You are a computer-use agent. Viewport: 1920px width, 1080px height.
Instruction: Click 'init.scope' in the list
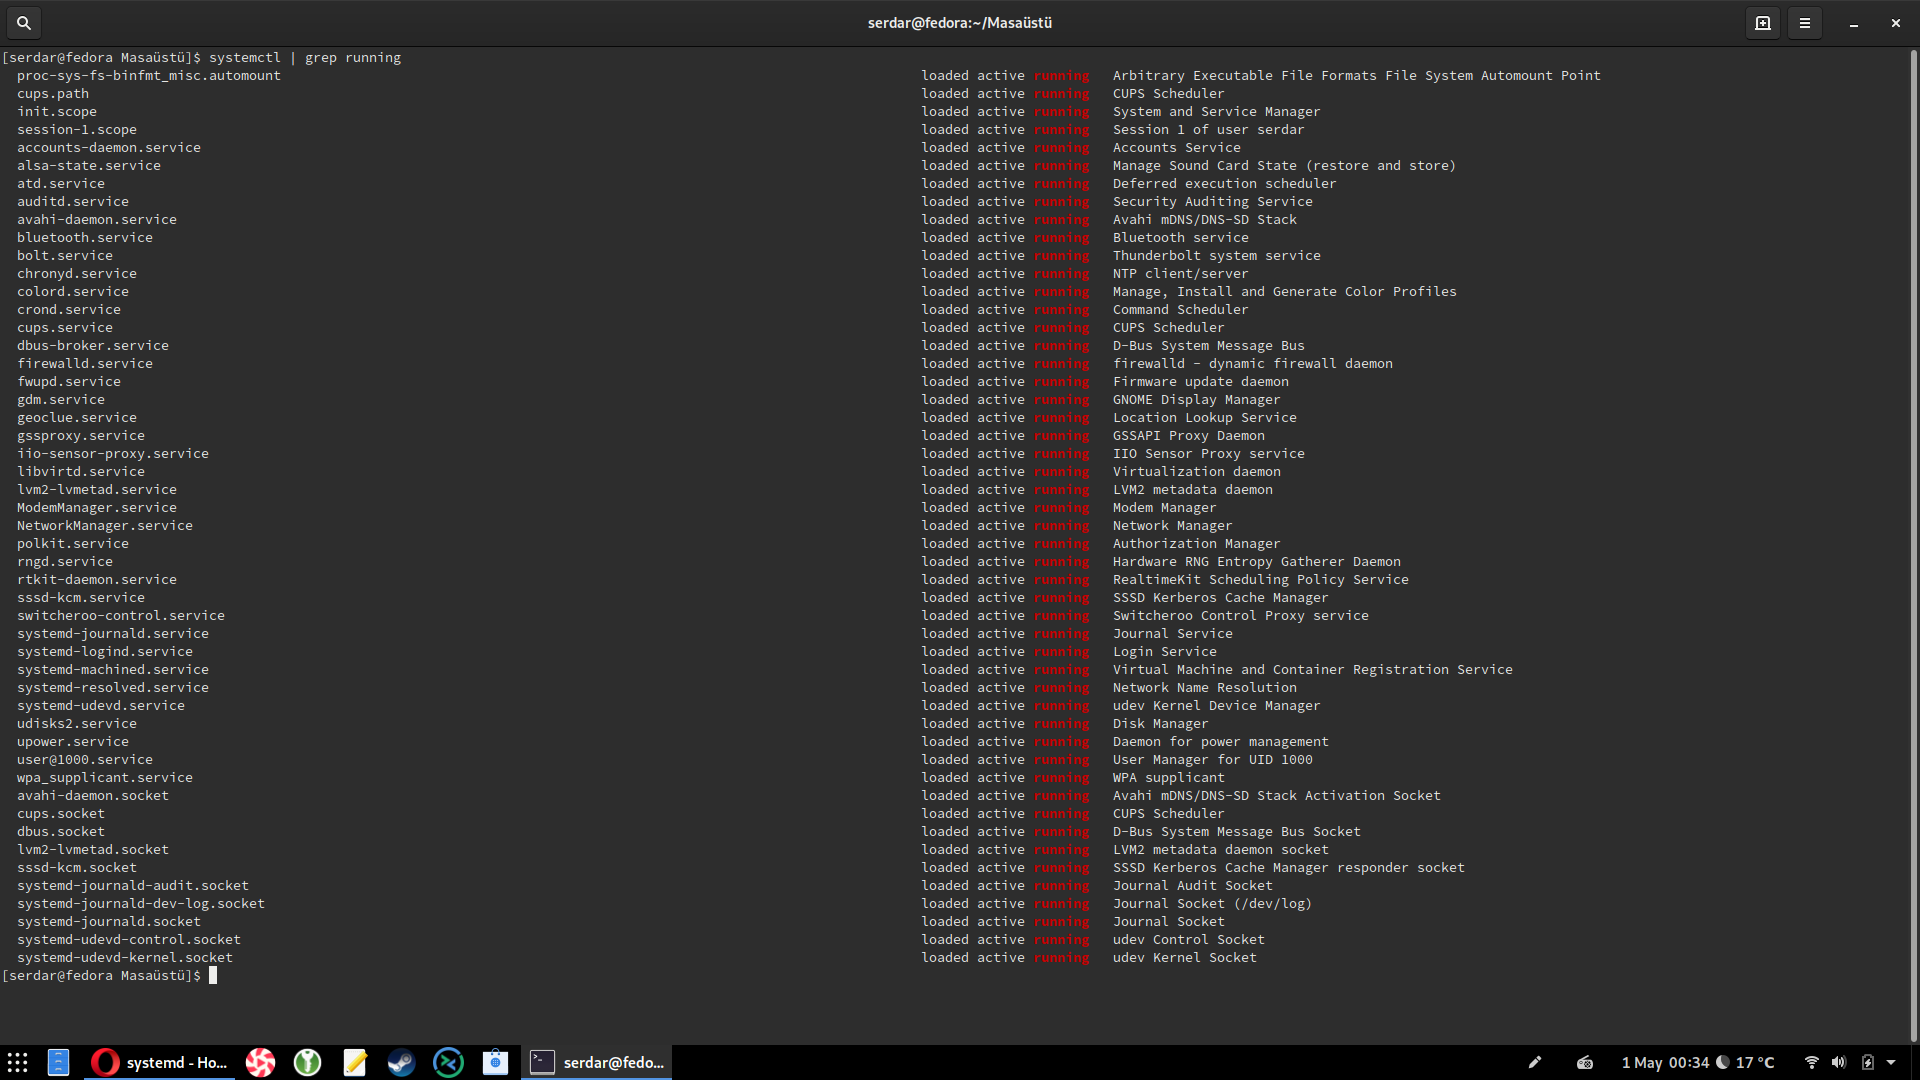coord(57,112)
